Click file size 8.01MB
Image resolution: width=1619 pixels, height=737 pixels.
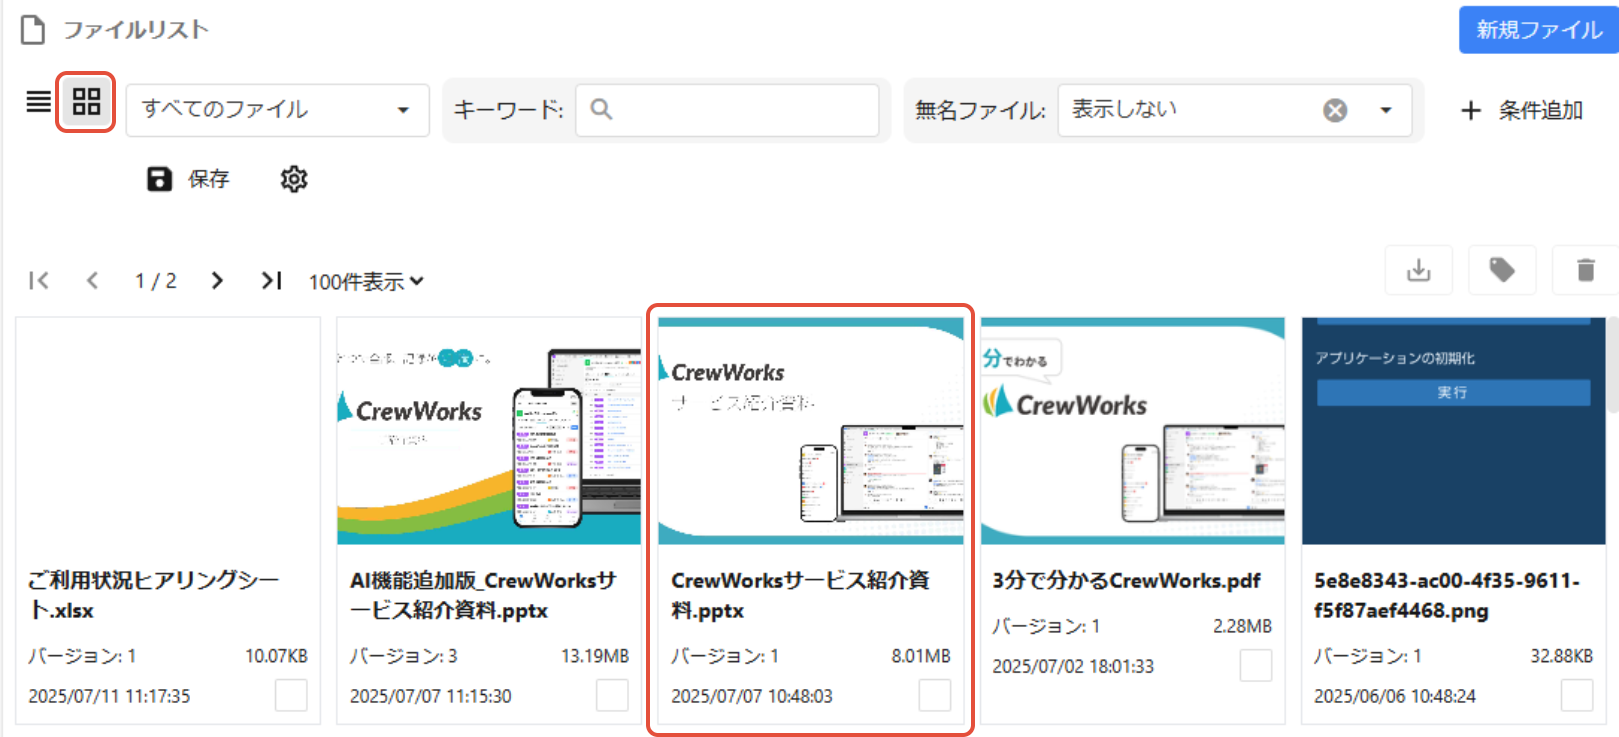click(921, 656)
